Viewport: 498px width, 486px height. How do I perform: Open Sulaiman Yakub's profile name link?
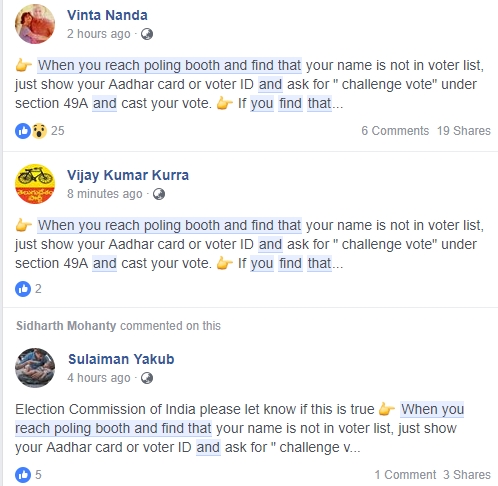tap(121, 359)
